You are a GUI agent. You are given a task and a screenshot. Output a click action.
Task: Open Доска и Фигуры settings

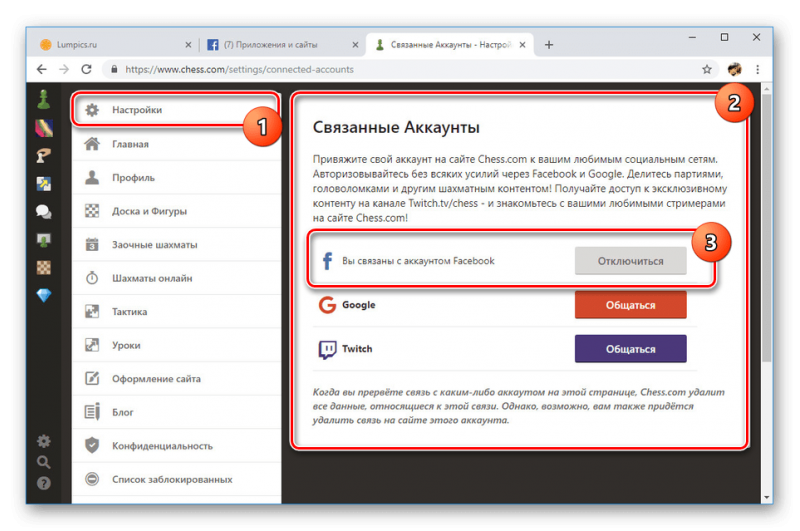pyautogui.click(x=177, y=211)
